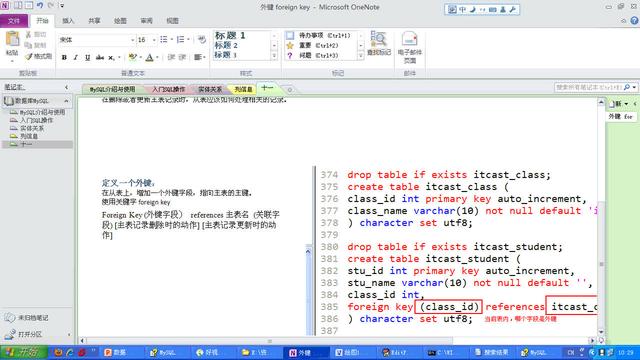Click the new page button

[615, 104]
